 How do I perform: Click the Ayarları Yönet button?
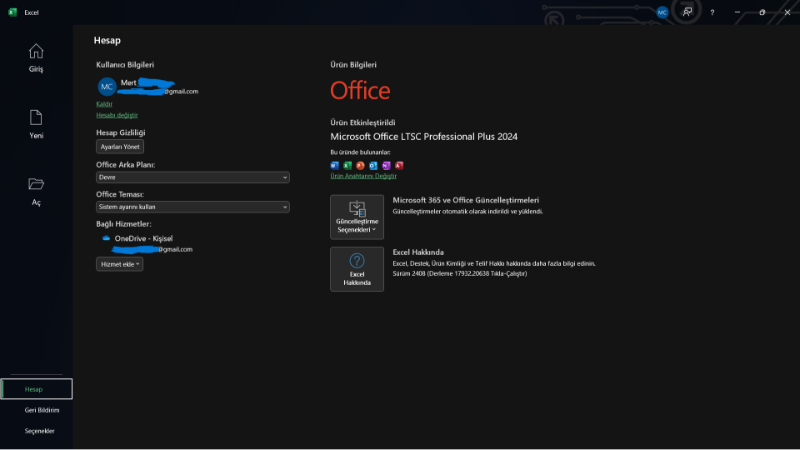click(120, 146)
